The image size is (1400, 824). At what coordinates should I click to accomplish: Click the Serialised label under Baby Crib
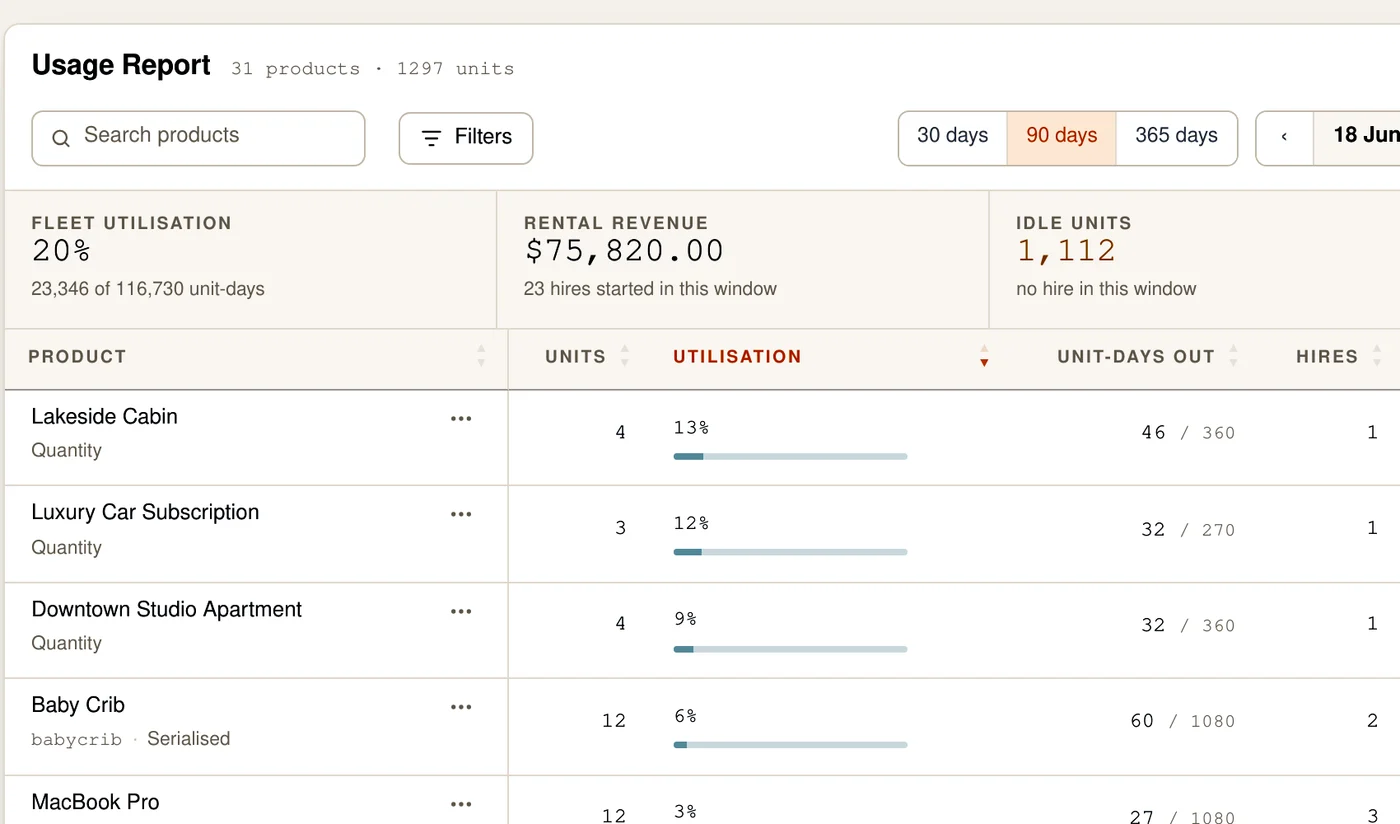tap(189, 739)
